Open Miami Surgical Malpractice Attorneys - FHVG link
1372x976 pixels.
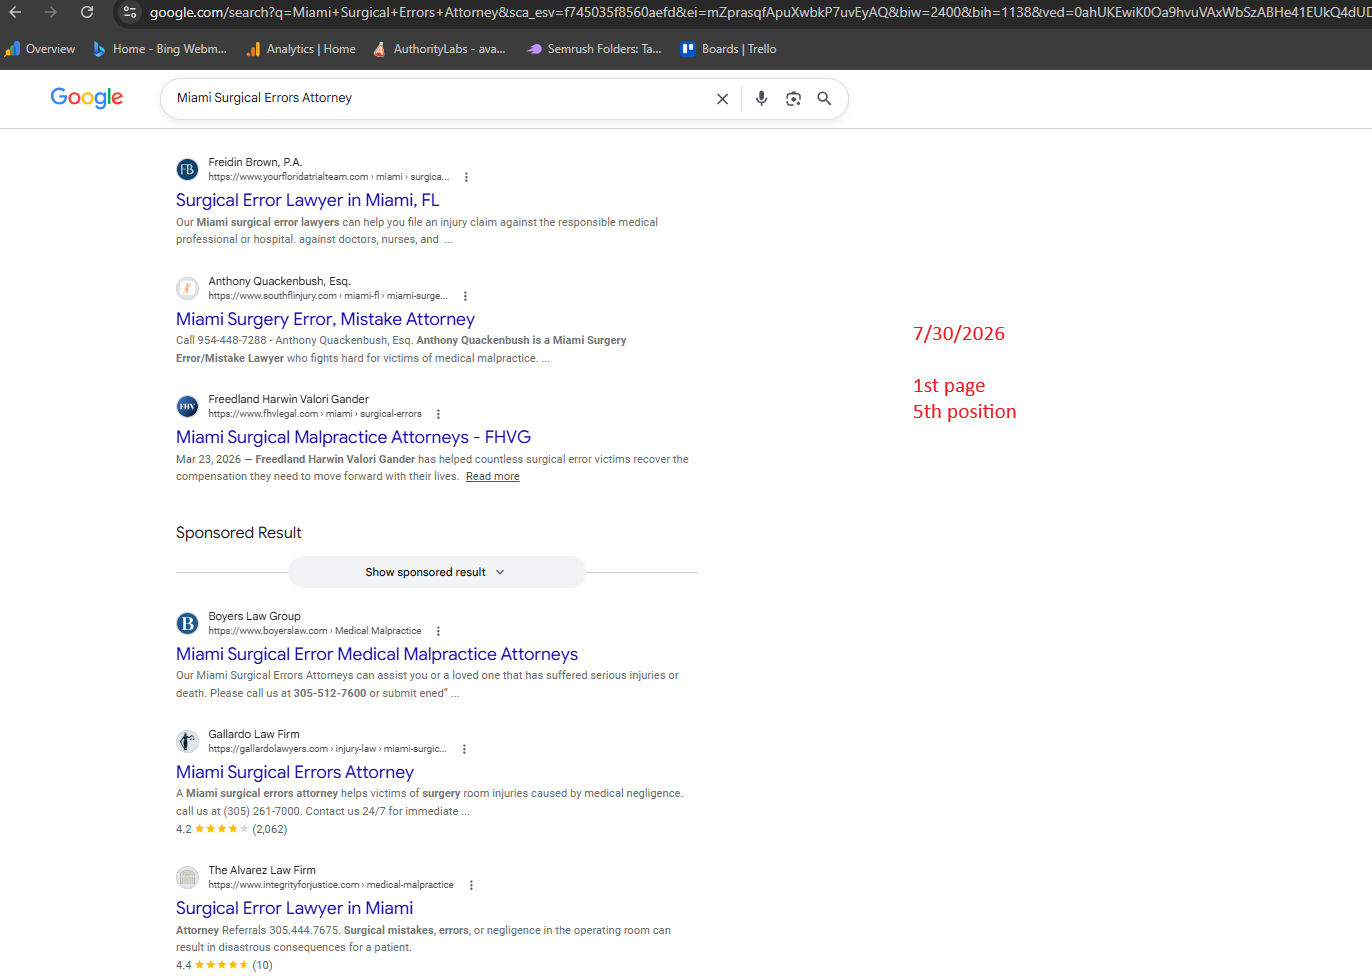click(x=353, y=437)
